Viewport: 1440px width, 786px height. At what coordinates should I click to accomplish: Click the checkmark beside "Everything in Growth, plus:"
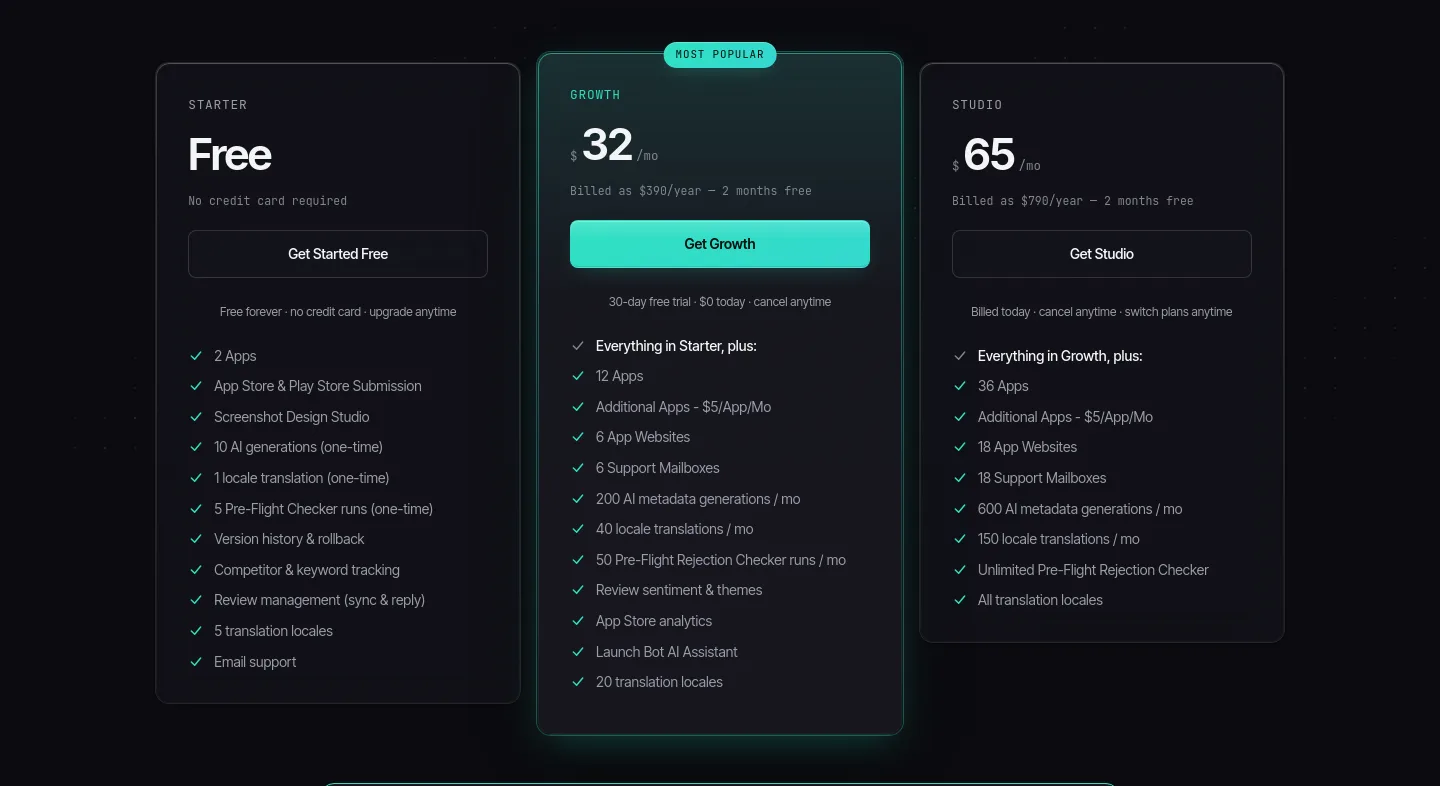point(960,356)
